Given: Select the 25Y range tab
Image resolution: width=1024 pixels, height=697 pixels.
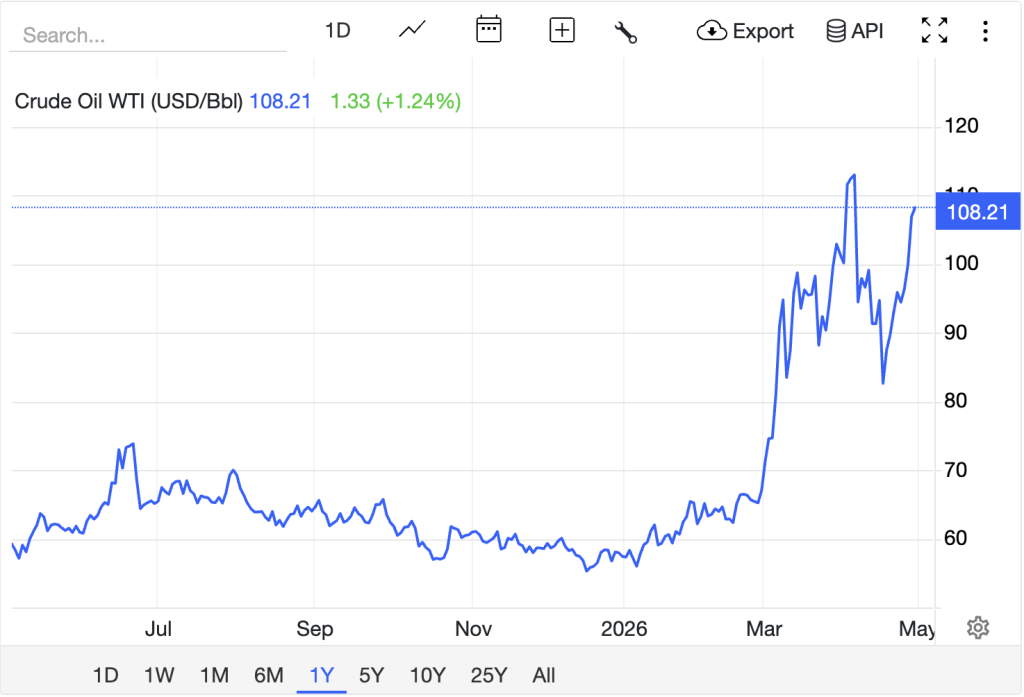Looking at the screenshot, I should [x=488, y=675].
